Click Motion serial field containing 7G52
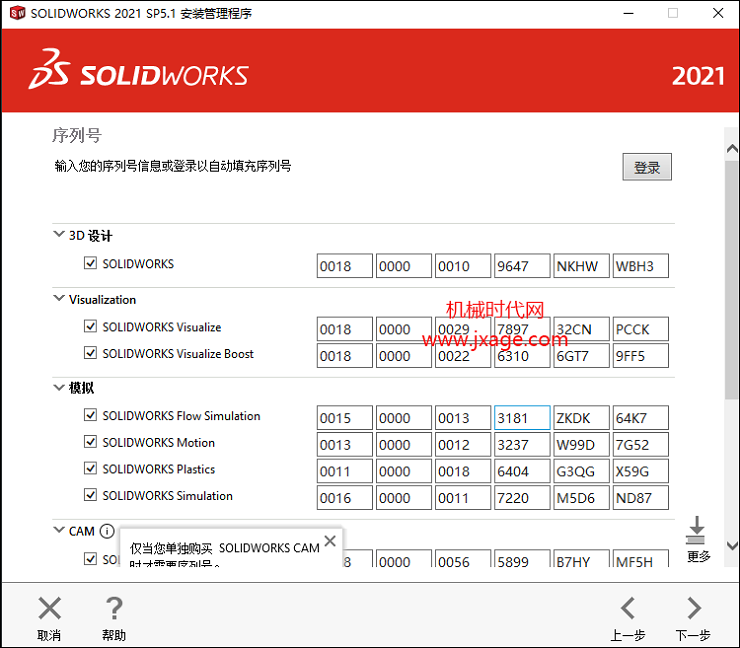This screenshot has width=740, height=648. pos(640,445)
